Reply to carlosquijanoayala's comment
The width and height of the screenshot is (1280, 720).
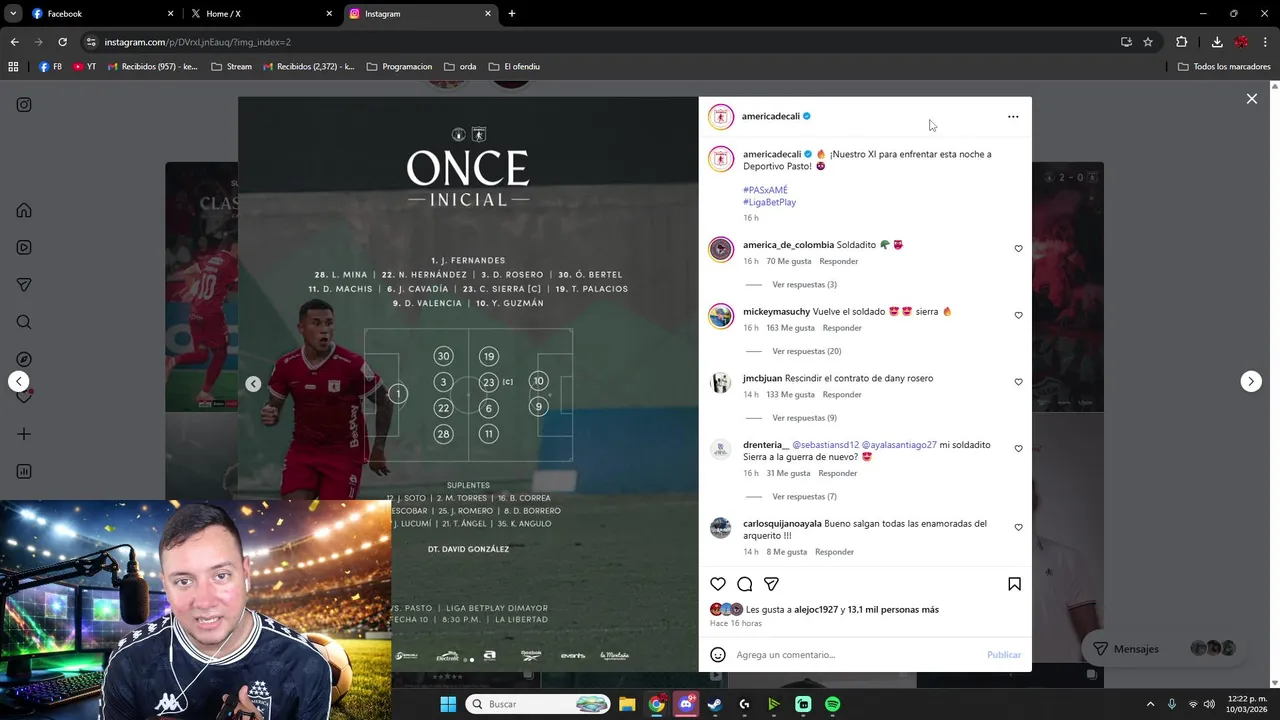click(834, 552)
